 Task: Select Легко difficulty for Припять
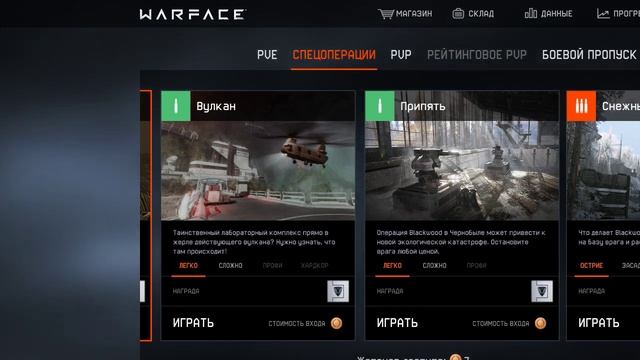click(x=392, y=266)
